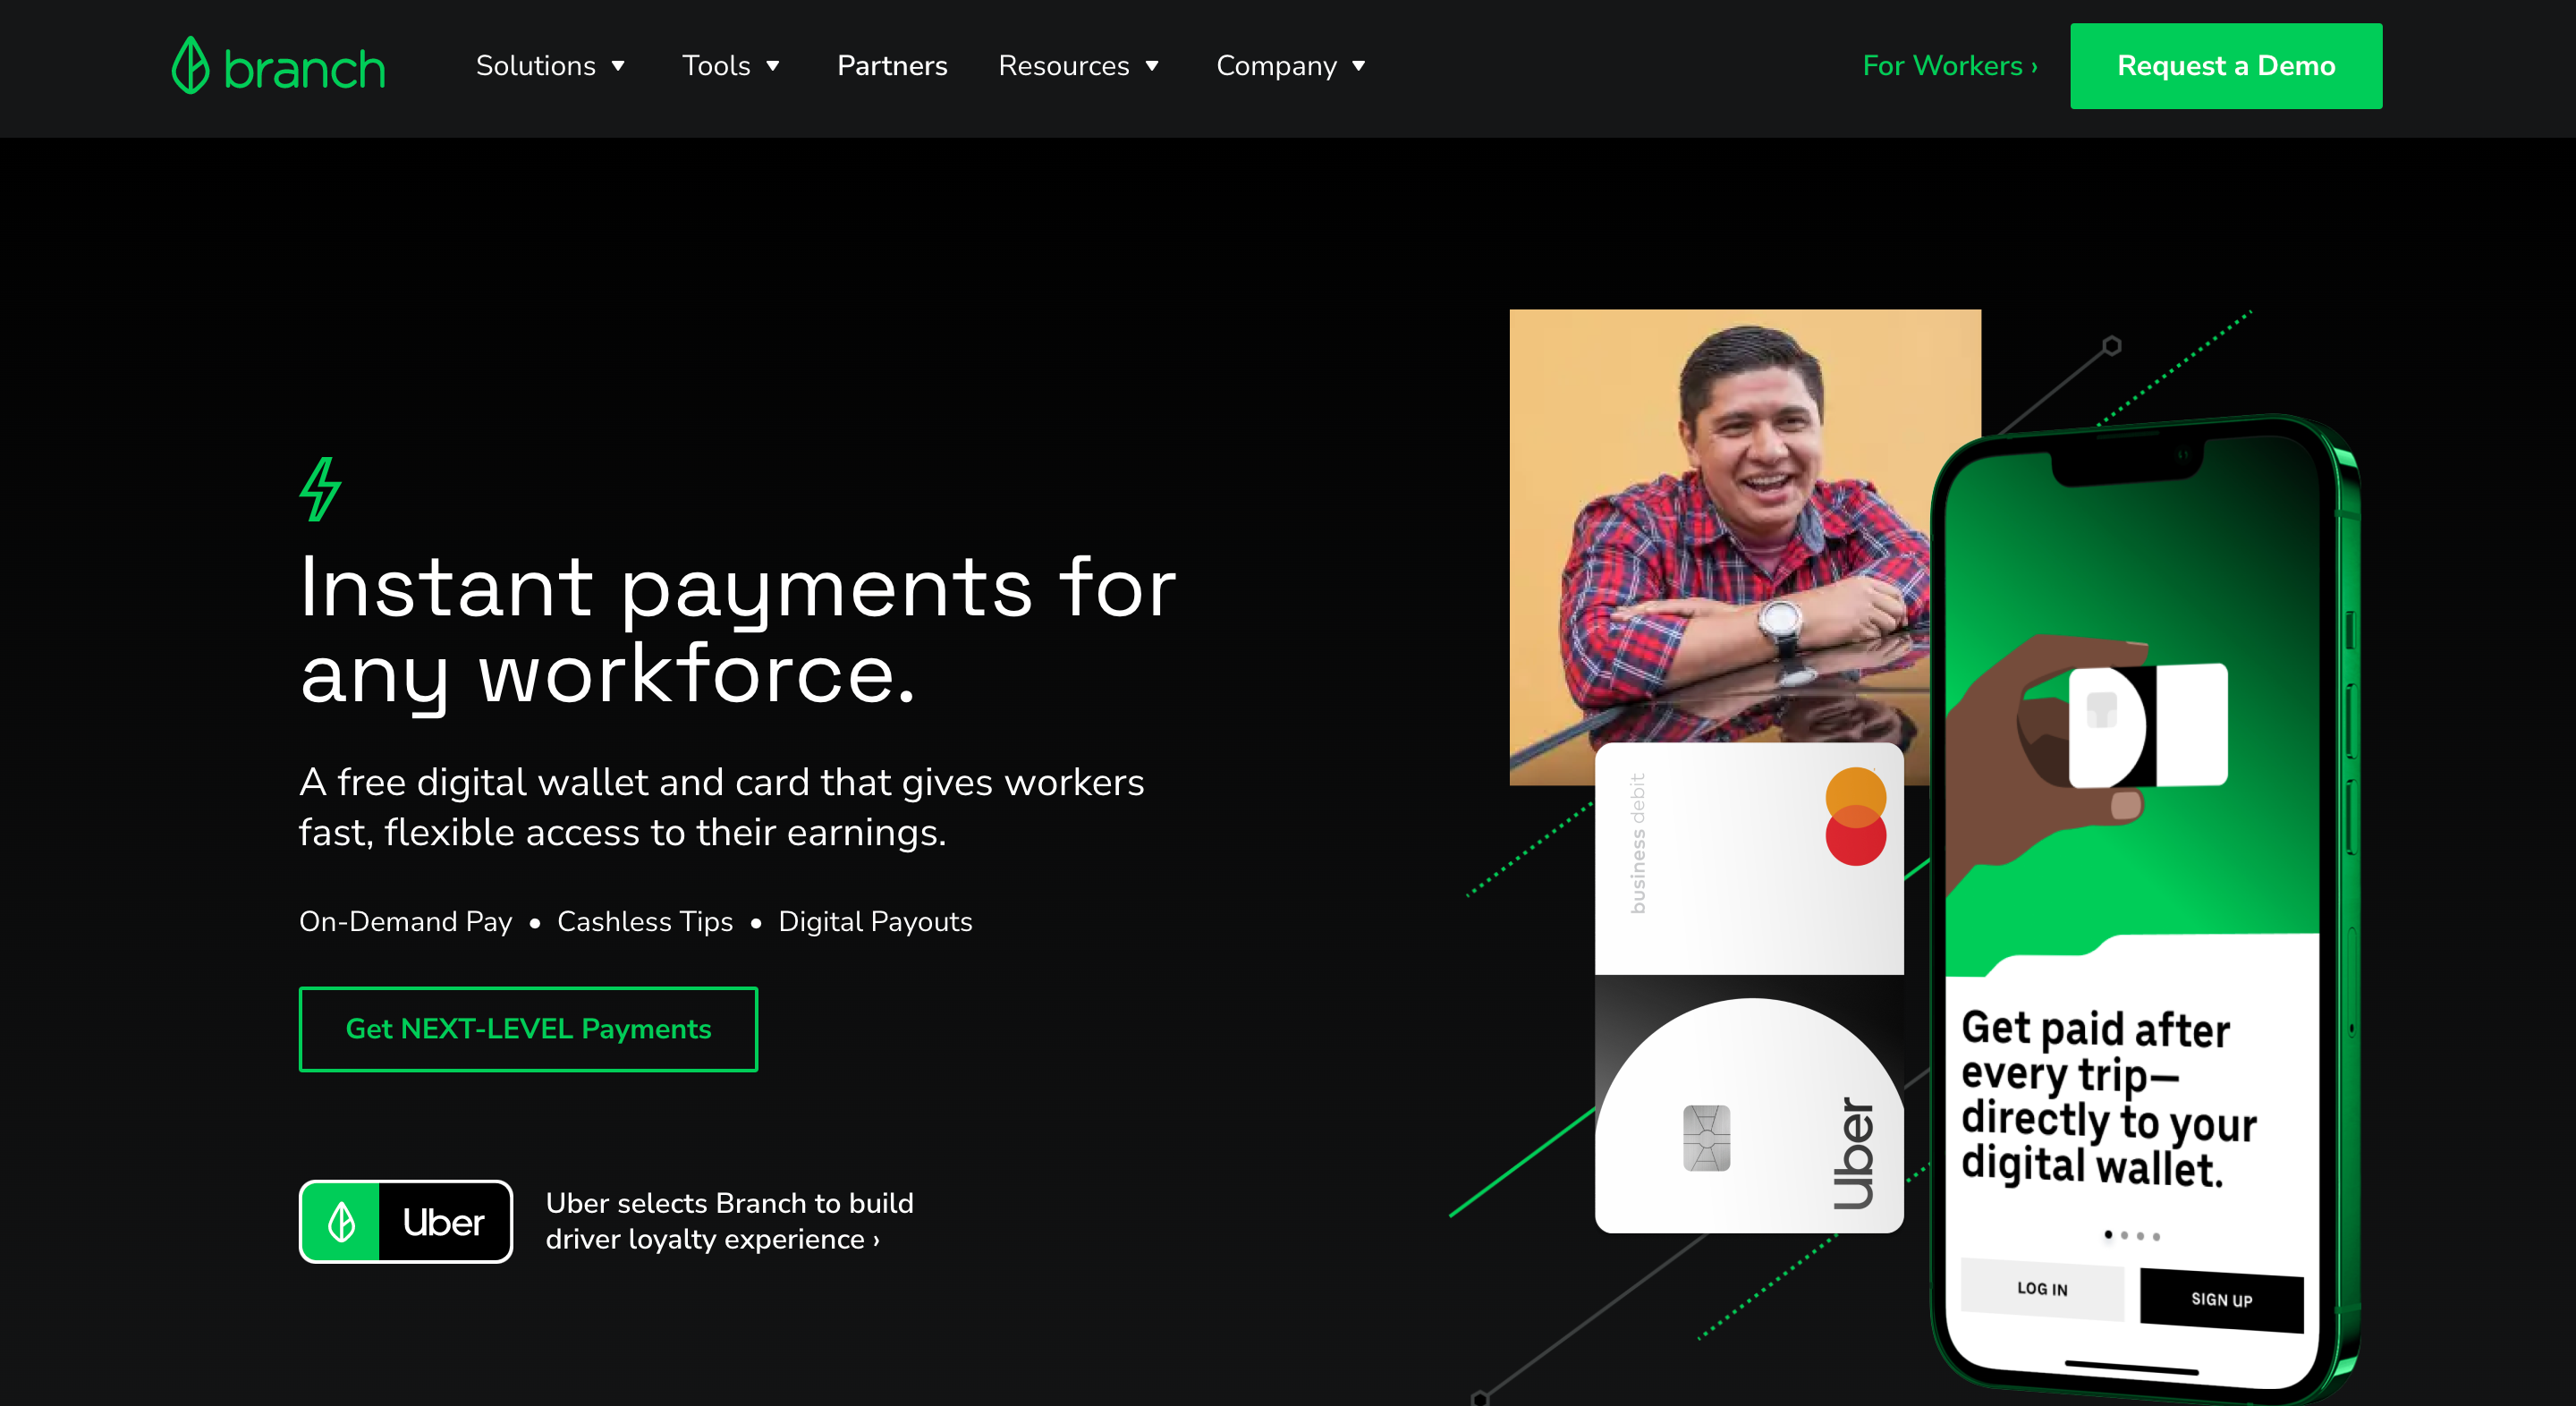The height and width of the screenshot is (1406, 2576).
Task: Read Uber selects Branch loyalty story
Action: [729, 1221]
